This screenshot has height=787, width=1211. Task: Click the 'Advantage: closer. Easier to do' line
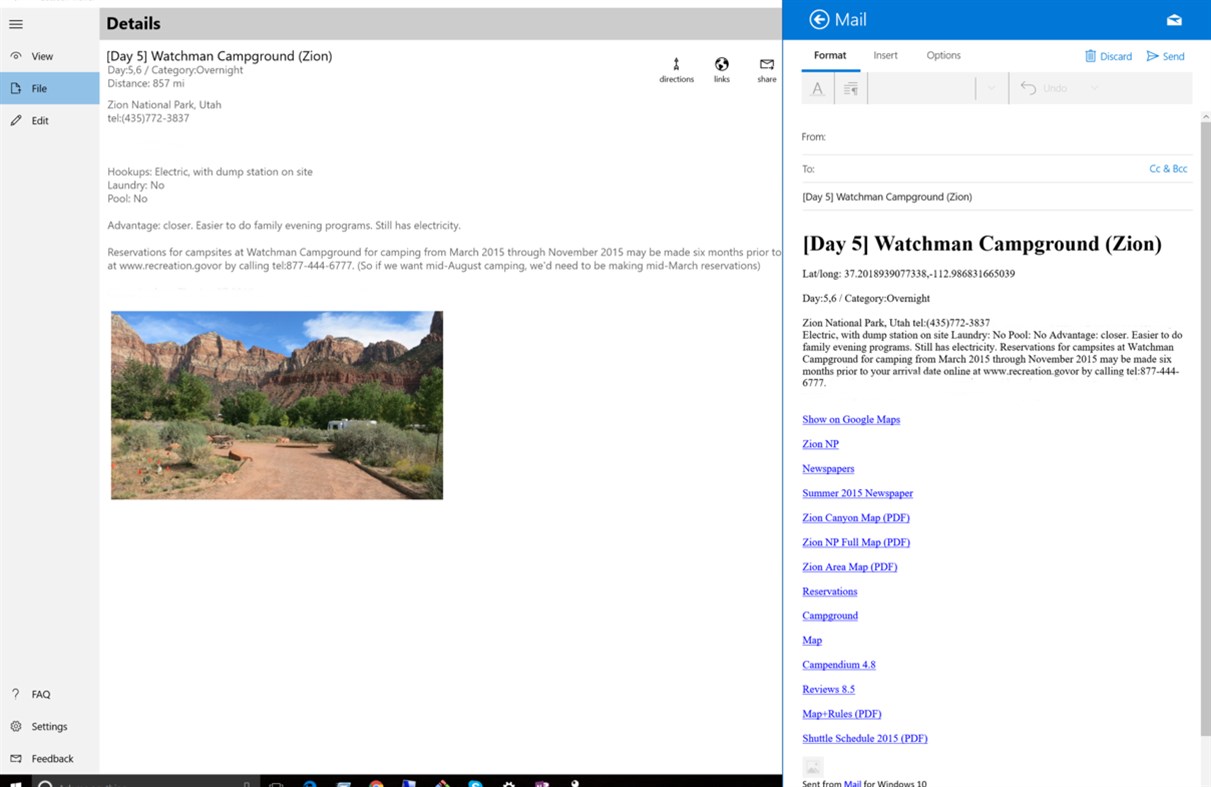coord(284,225)
